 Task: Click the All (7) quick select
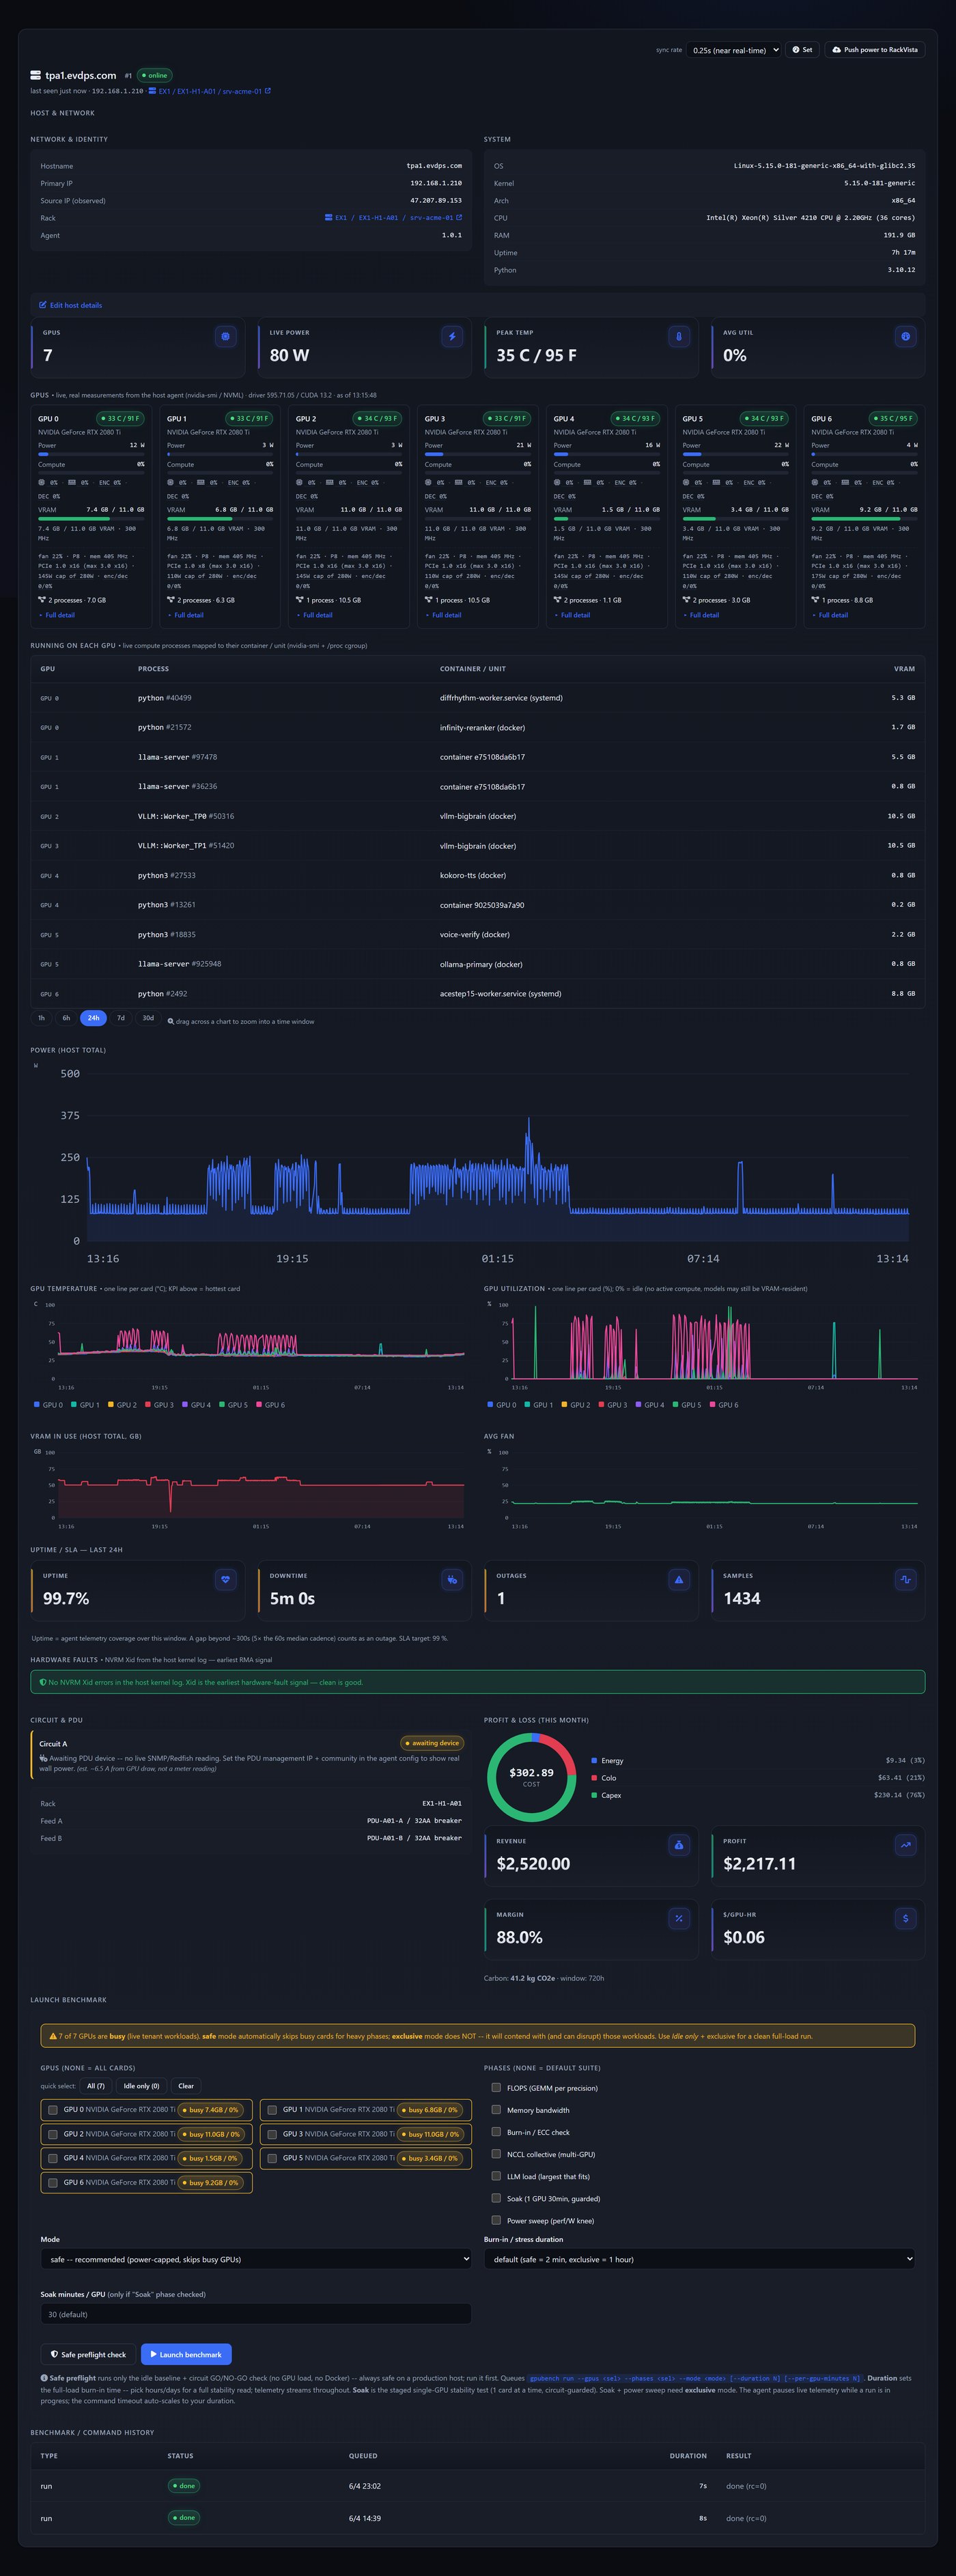(x=96, y=2086)
